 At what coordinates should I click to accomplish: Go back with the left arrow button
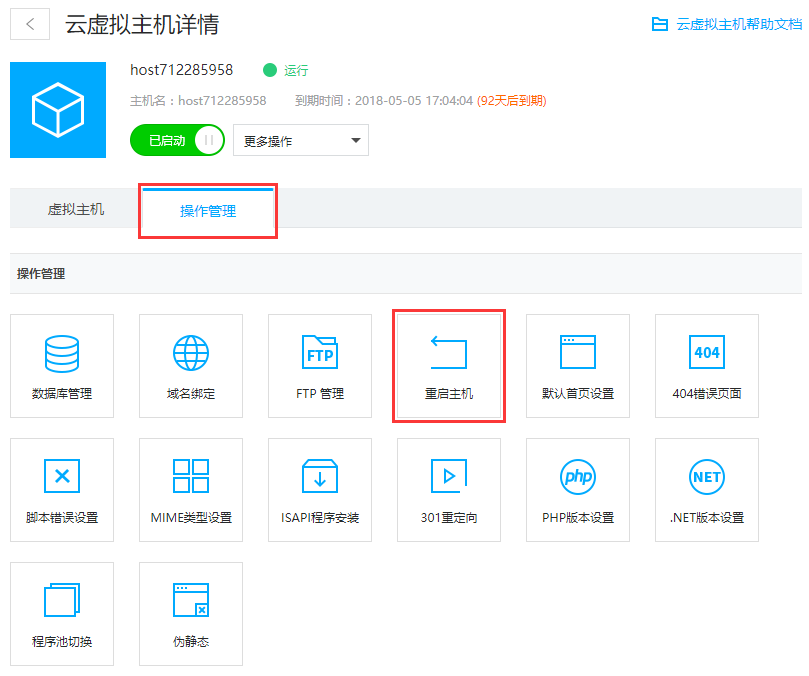(30, 24)
